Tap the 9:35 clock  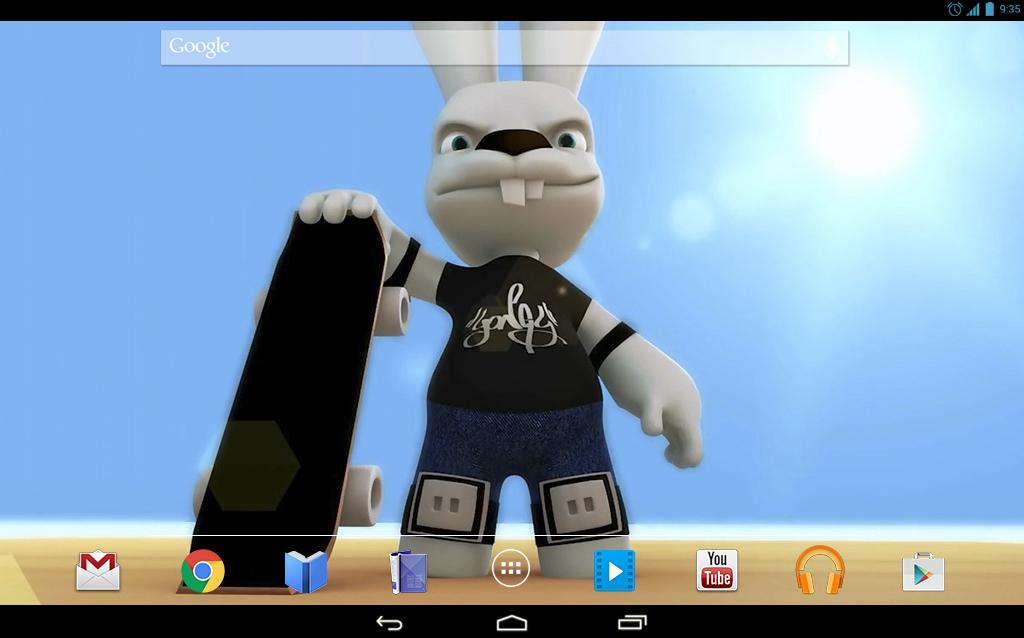tap(1010, 10)
